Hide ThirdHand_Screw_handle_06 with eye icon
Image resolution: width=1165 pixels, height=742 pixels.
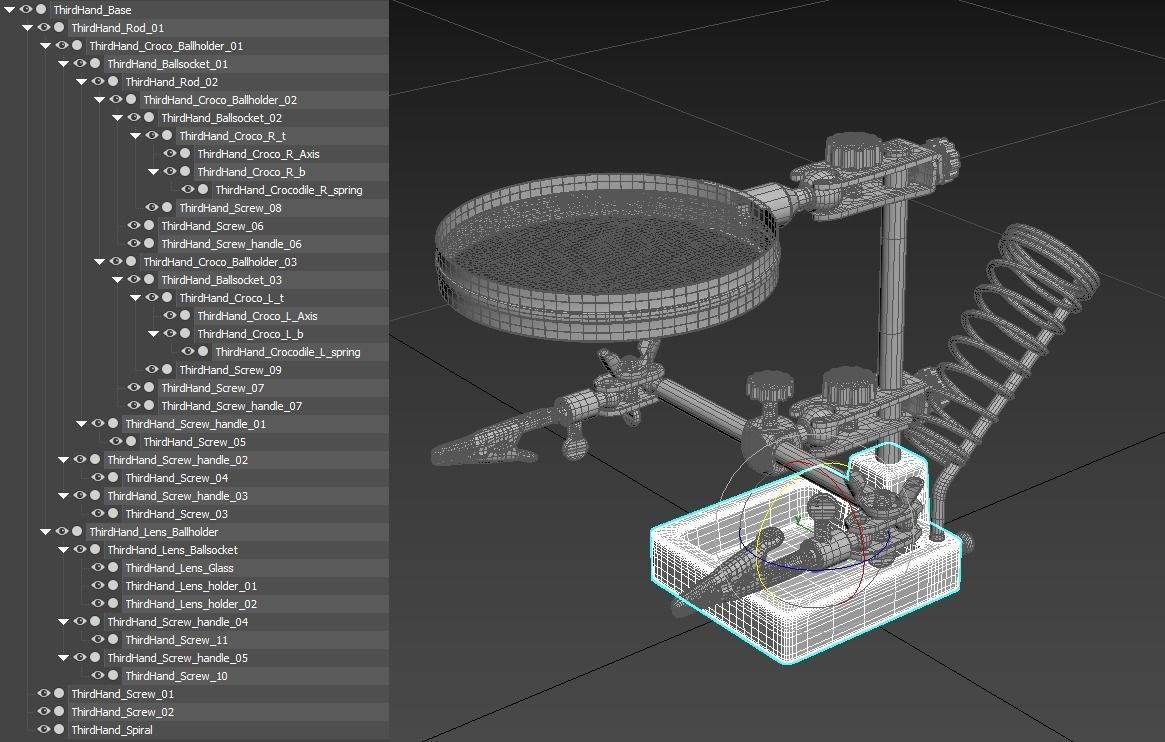click(134, 244)
